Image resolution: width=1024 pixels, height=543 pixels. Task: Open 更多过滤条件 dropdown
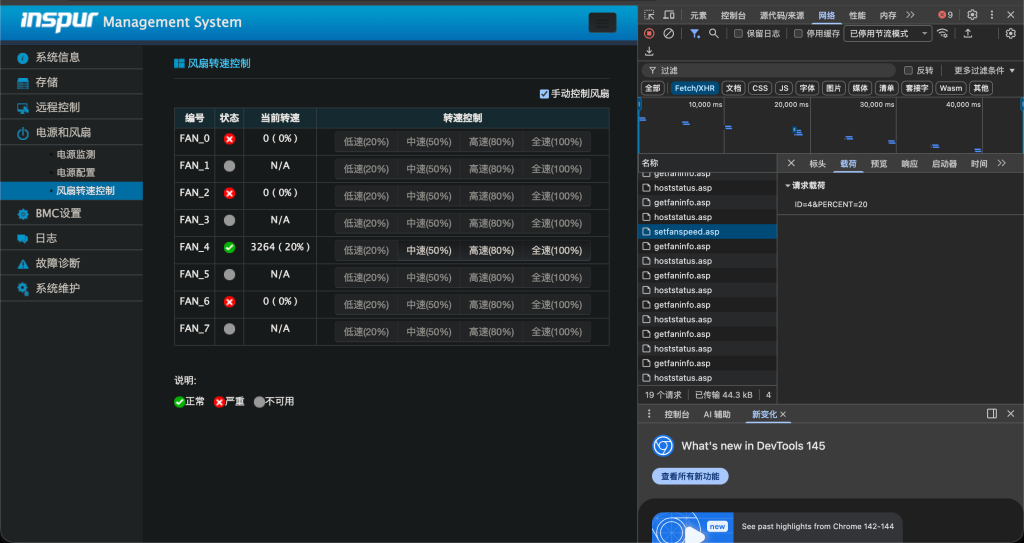coord(985,71)
